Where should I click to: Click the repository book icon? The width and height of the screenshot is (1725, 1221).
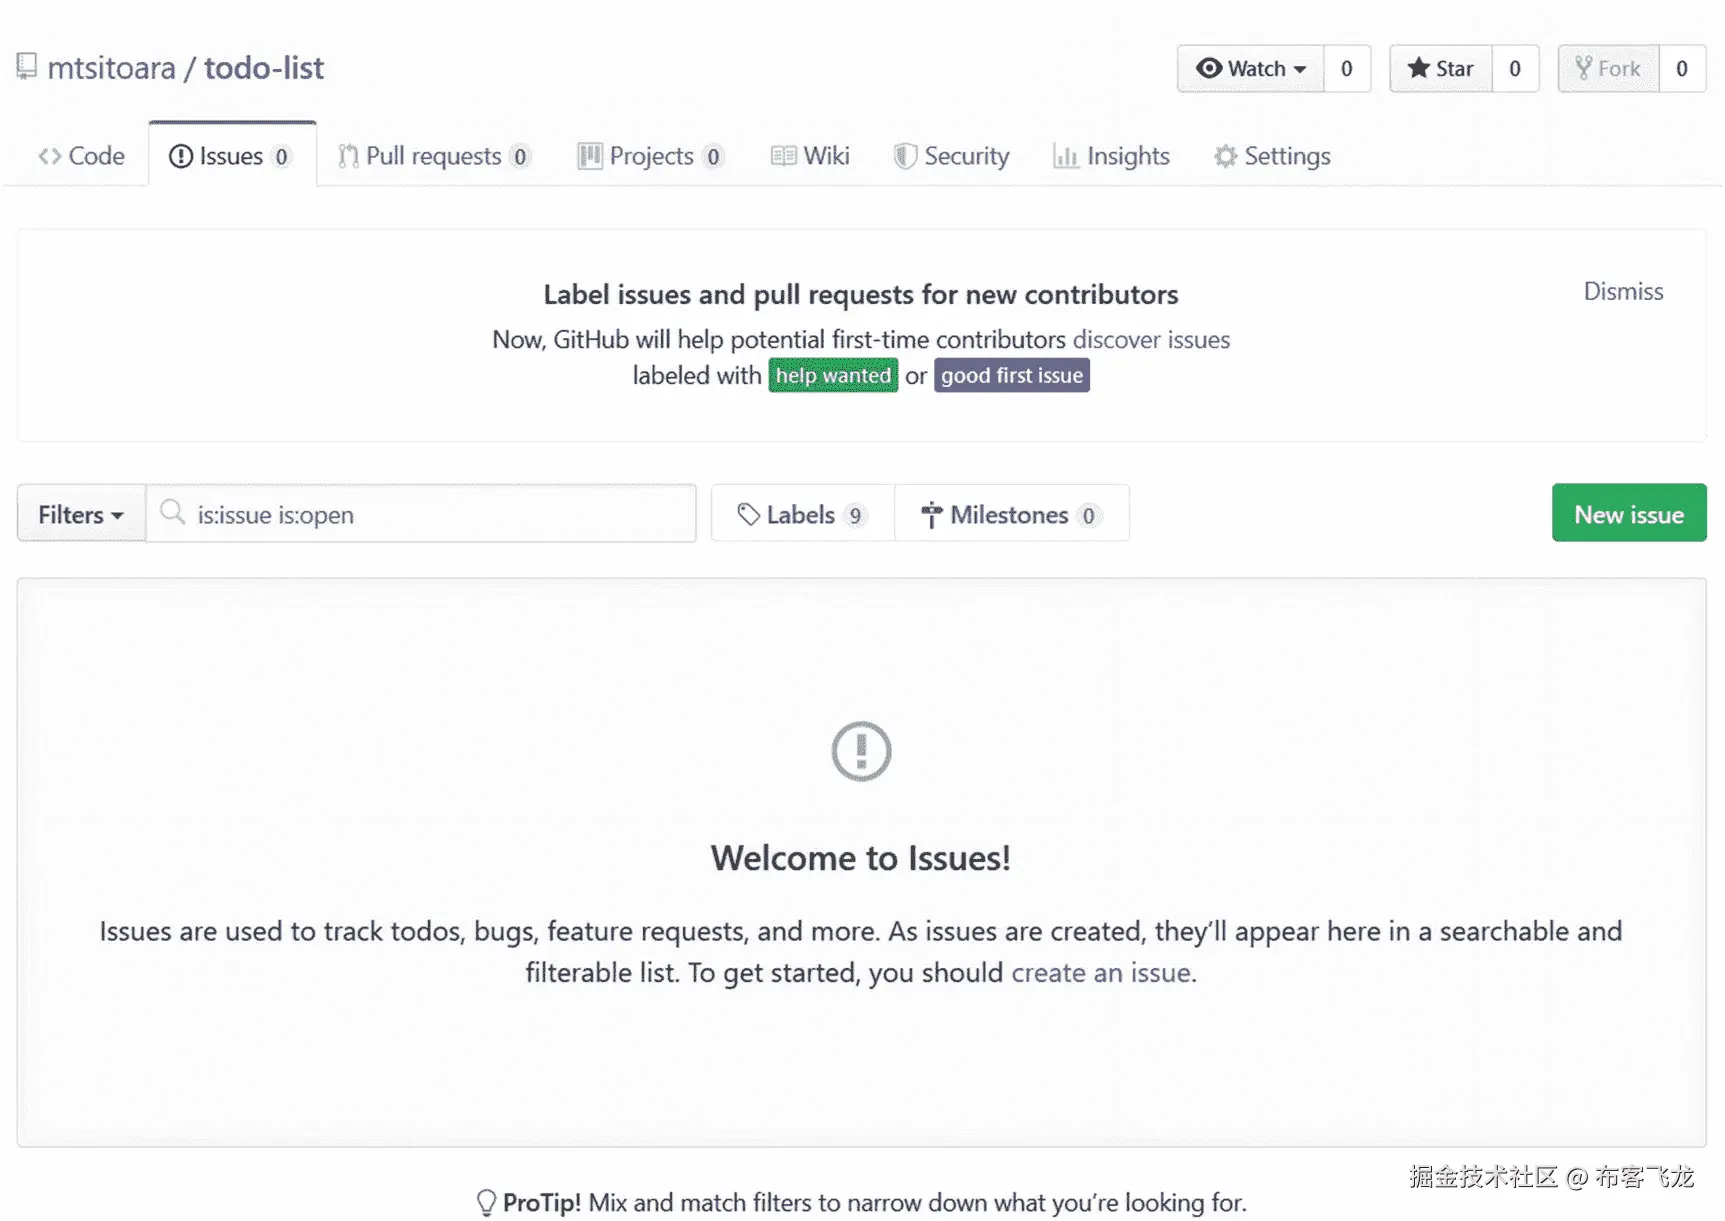[x=27, y=67]
